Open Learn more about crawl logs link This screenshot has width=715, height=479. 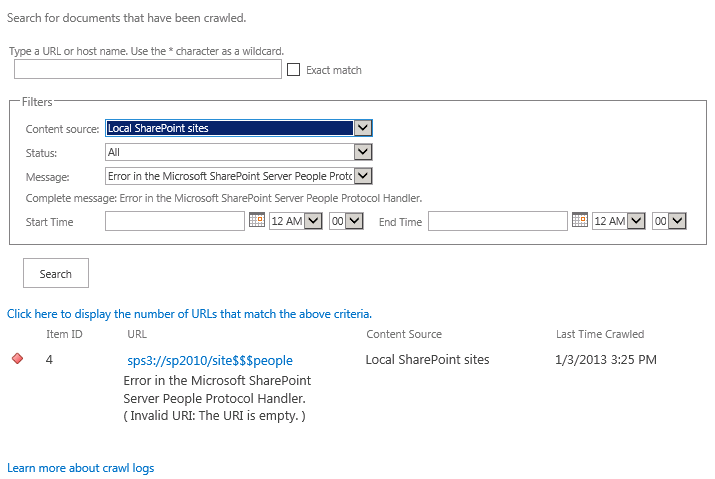click(81, 468)
